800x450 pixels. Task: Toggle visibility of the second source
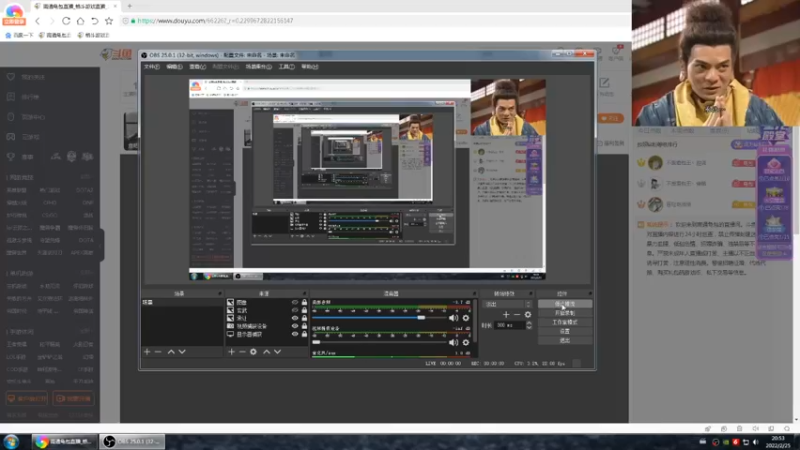pos(295,310)
